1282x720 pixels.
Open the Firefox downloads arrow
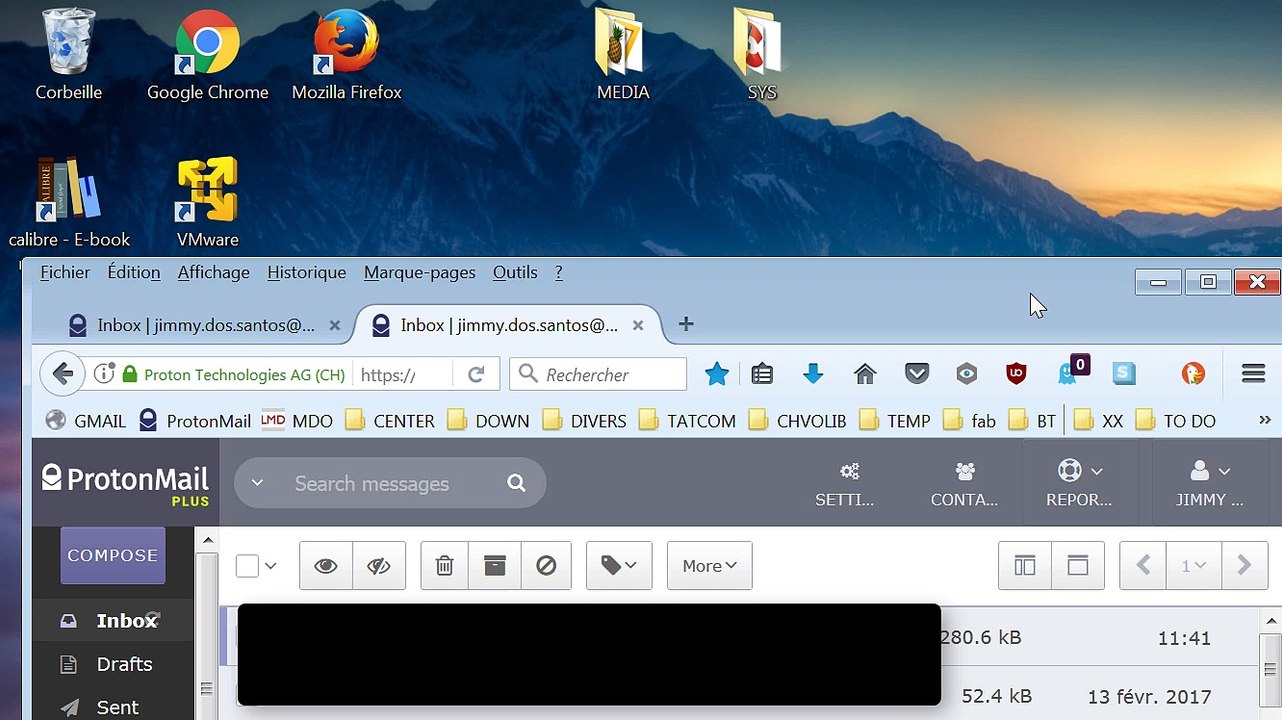coord(813,374)
